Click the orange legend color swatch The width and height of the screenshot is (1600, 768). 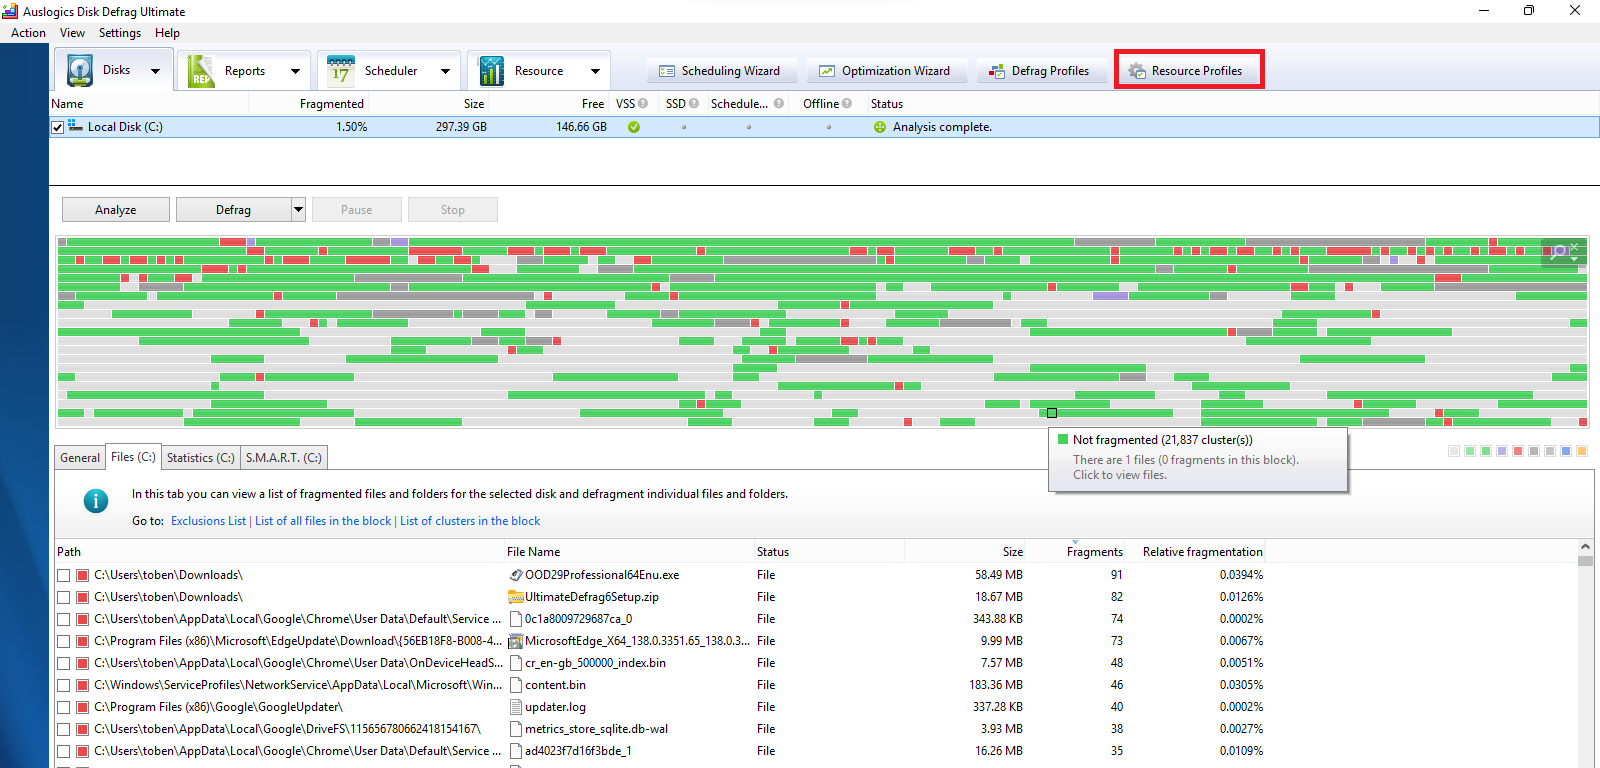coord(1582,452)
